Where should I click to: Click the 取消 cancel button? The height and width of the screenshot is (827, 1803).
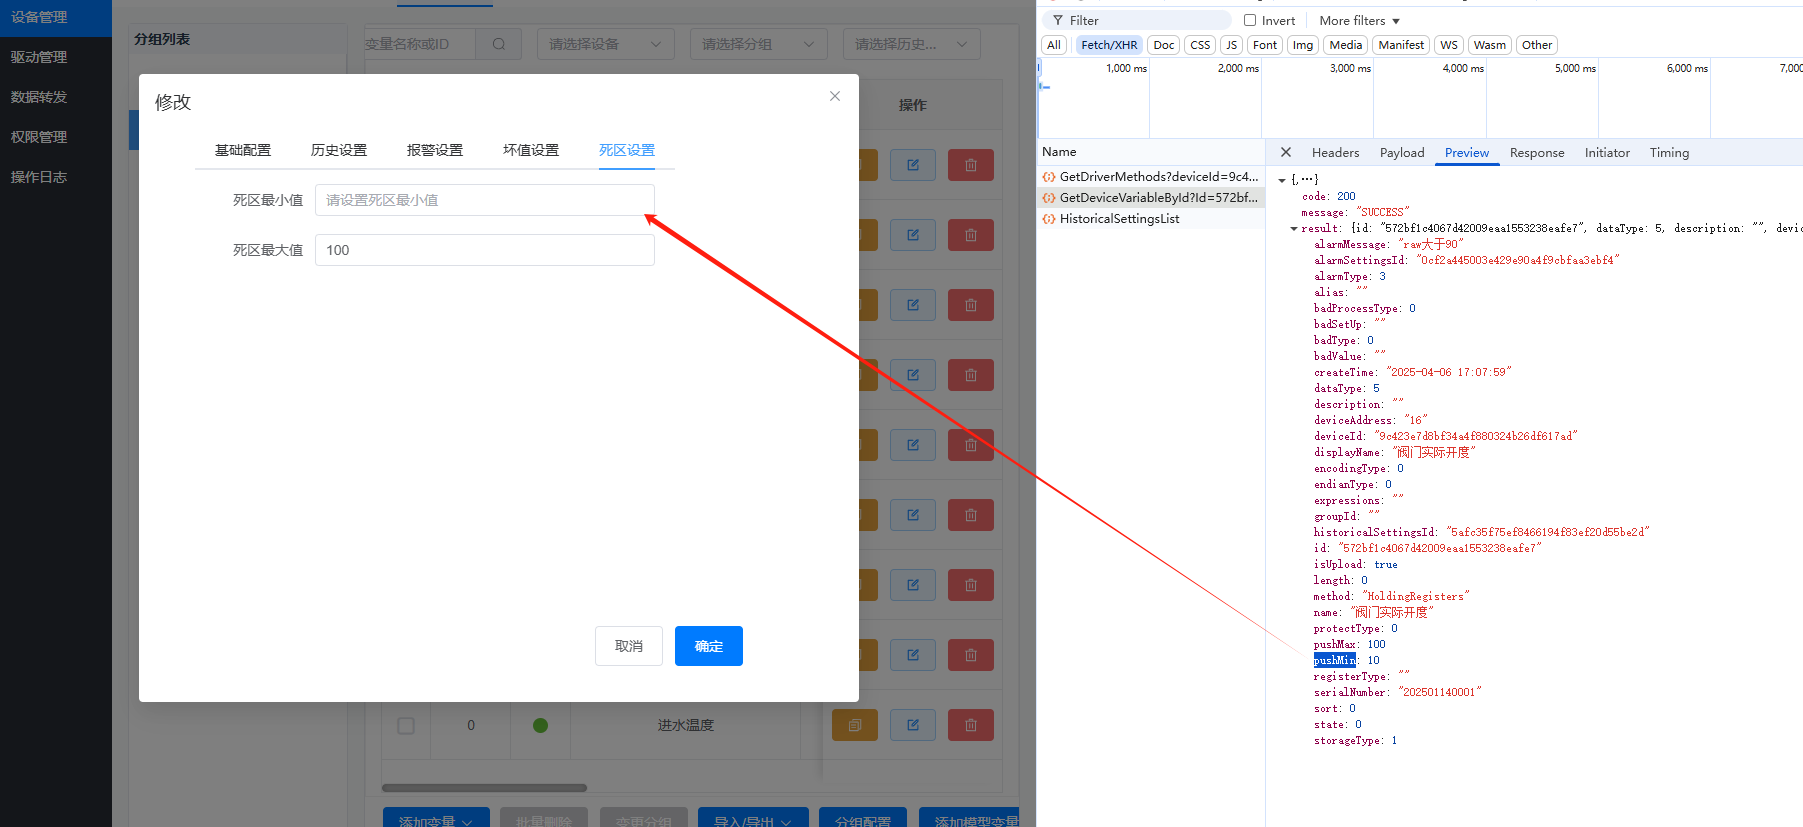[x=629, y=646]
